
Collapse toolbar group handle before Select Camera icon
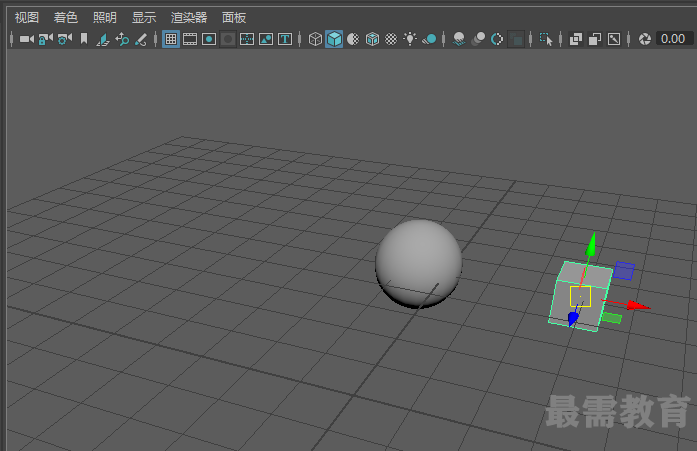[12, 39]
